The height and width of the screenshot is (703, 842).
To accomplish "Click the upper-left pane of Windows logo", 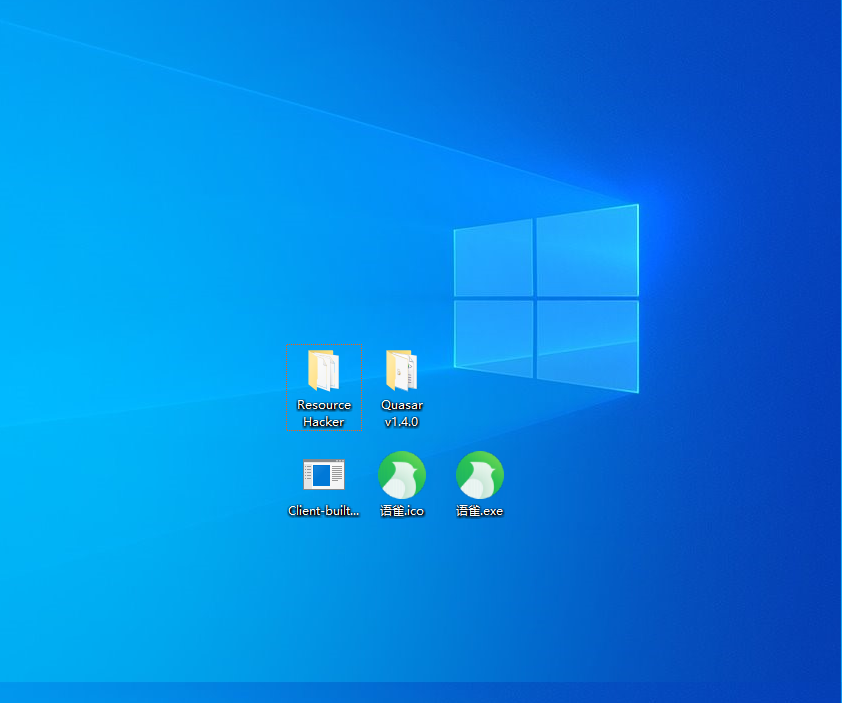I will (x=494, y=260).
